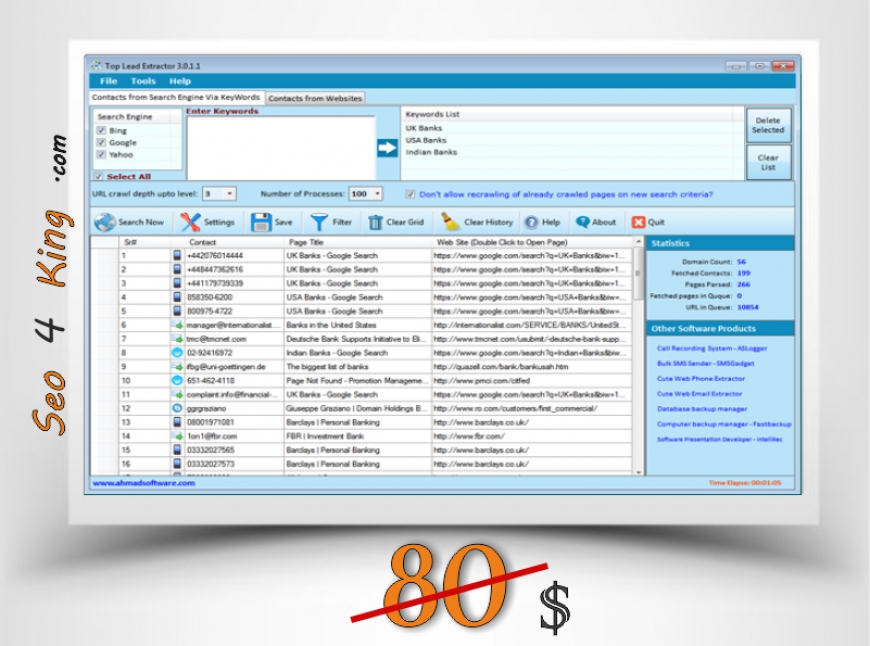Toggle the Yahoo search engine checkbox
Image resolution: width=870 pixels, height=646 pixels.
pos(101,155)
